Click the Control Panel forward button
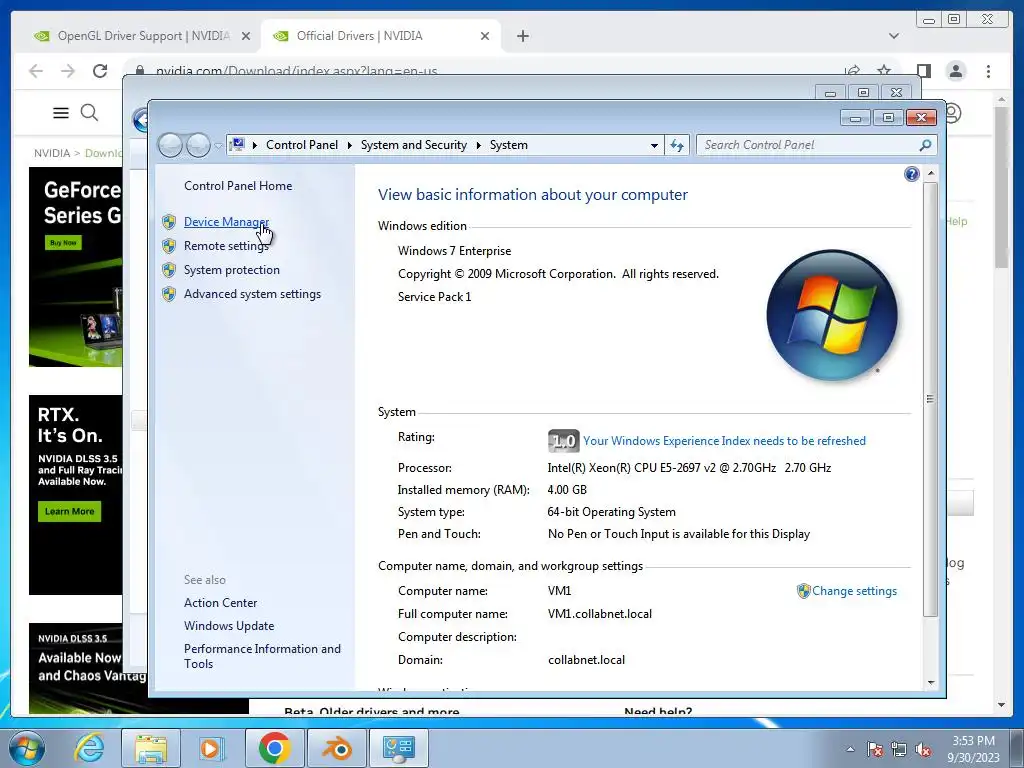1024x768 pixels. [198, 145]
